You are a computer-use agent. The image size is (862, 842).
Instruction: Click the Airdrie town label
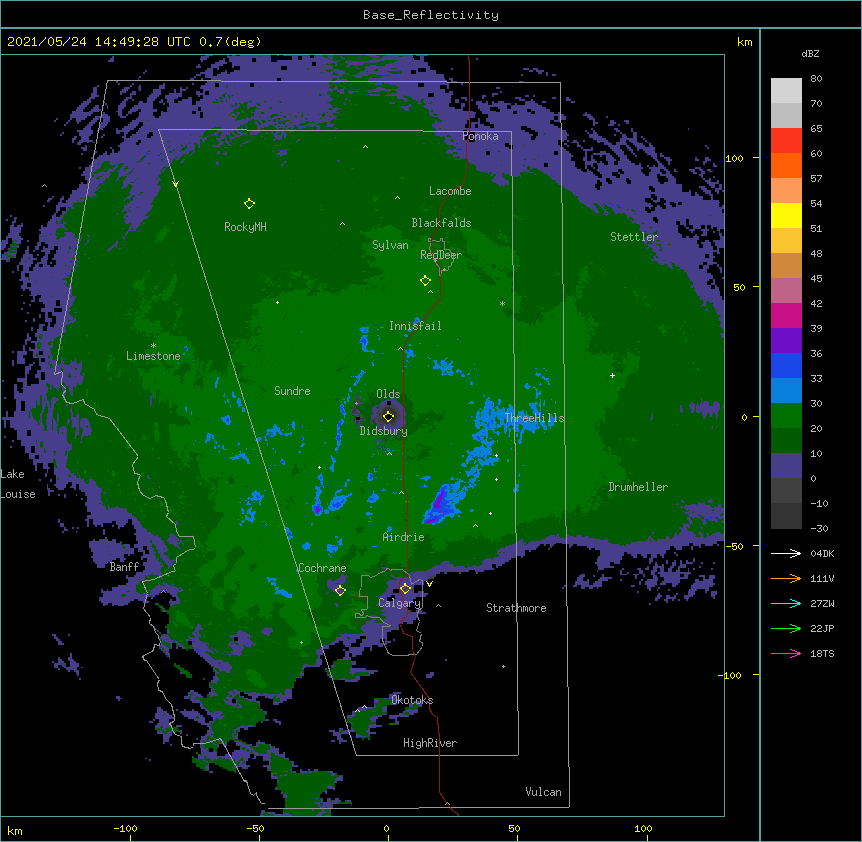click(x=404, y=537)
